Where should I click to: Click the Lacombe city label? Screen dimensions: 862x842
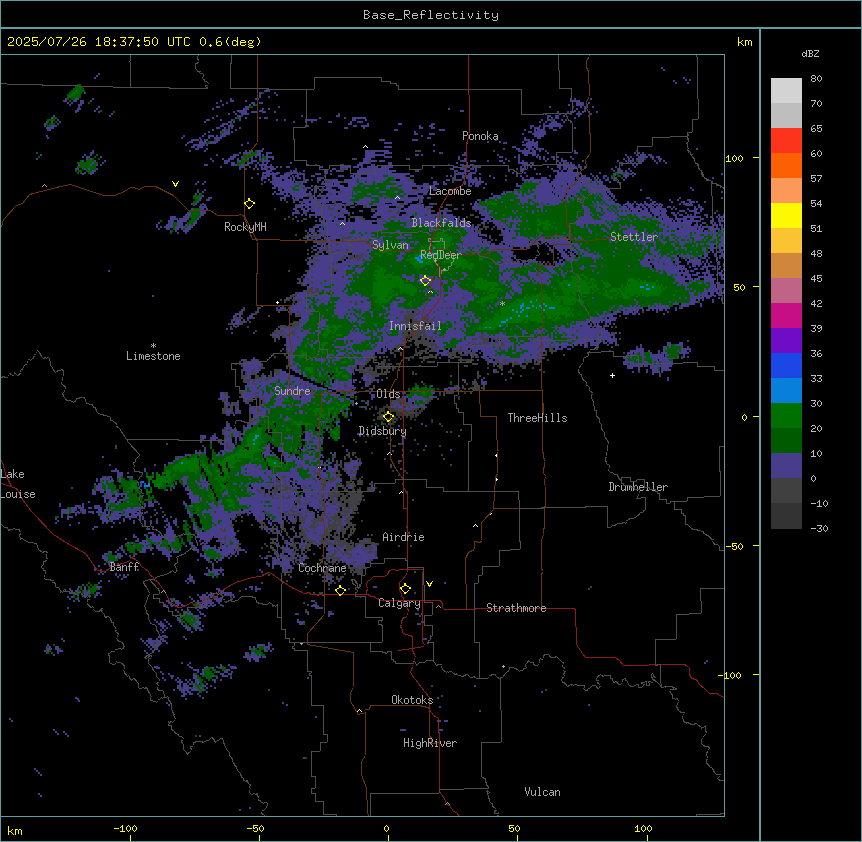(x=450, y=191)
